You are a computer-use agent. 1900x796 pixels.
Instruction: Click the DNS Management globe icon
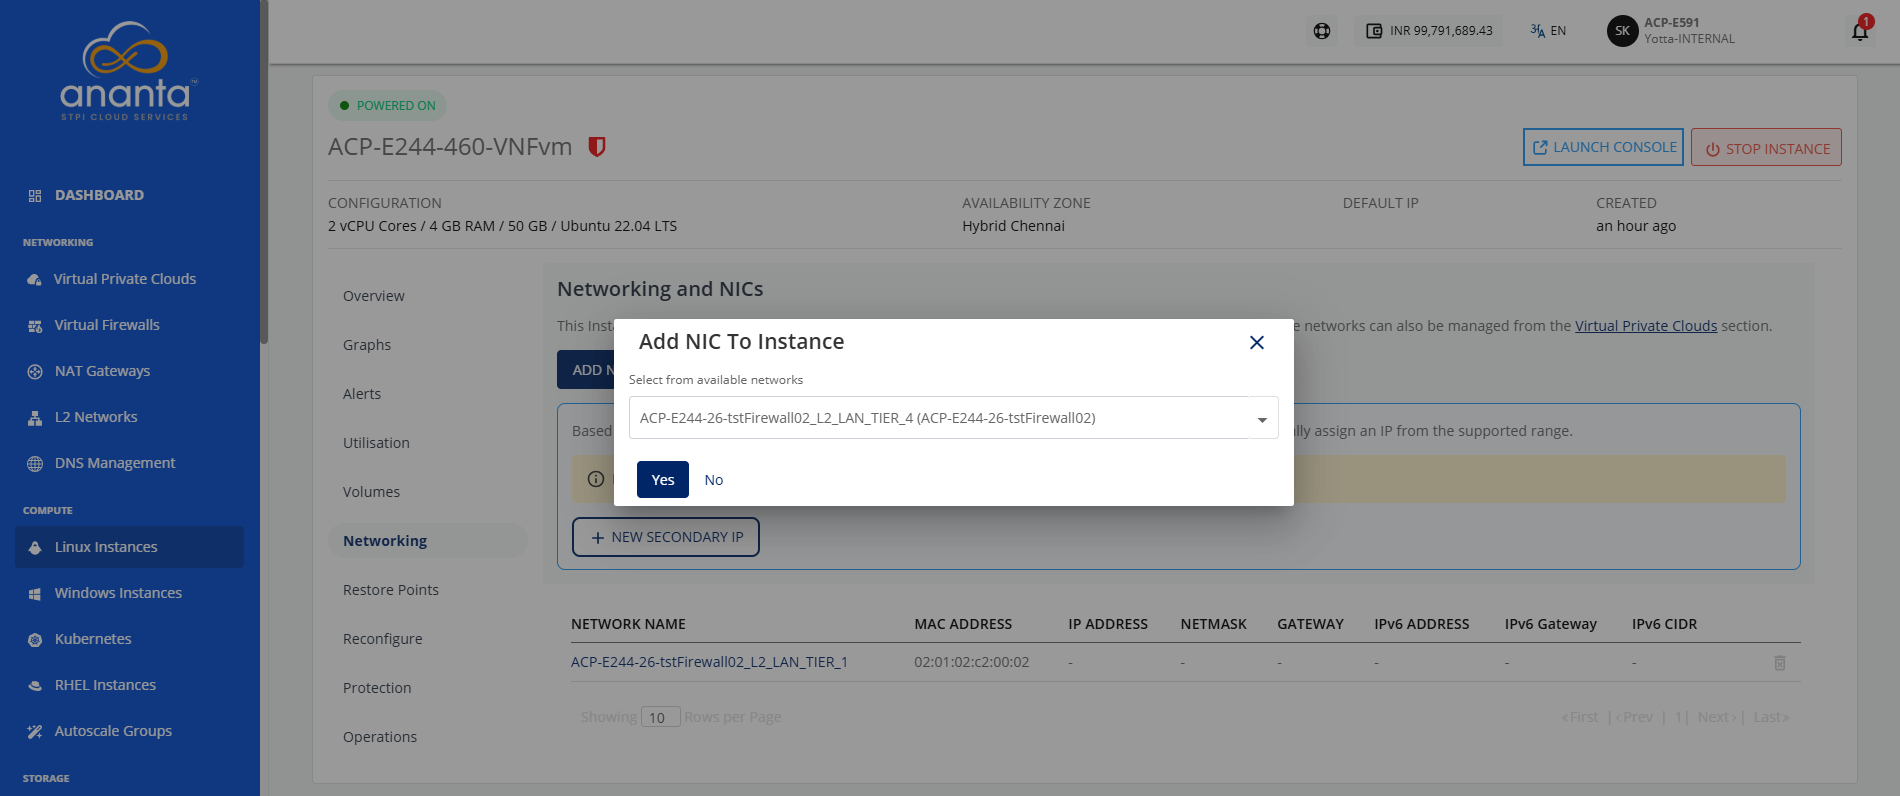35,464
